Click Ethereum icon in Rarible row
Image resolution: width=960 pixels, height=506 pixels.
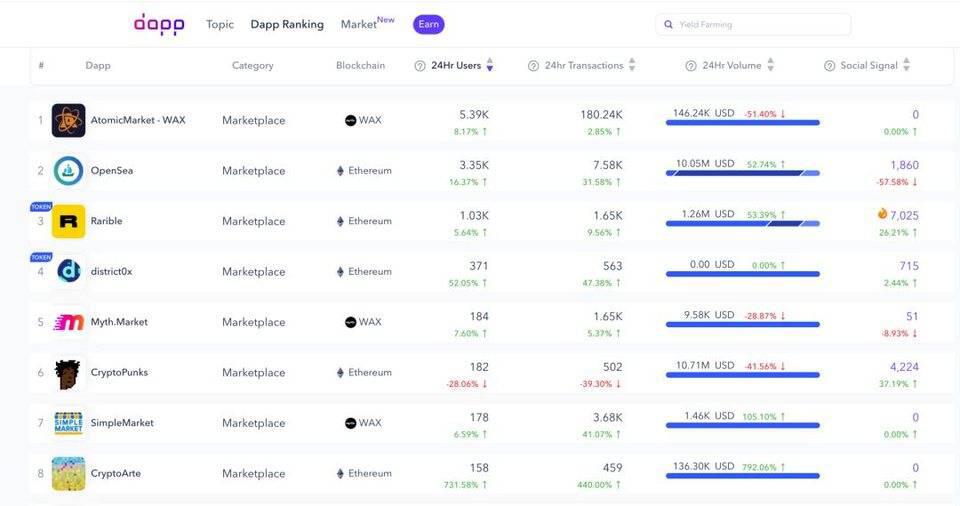tap(340, 221)
